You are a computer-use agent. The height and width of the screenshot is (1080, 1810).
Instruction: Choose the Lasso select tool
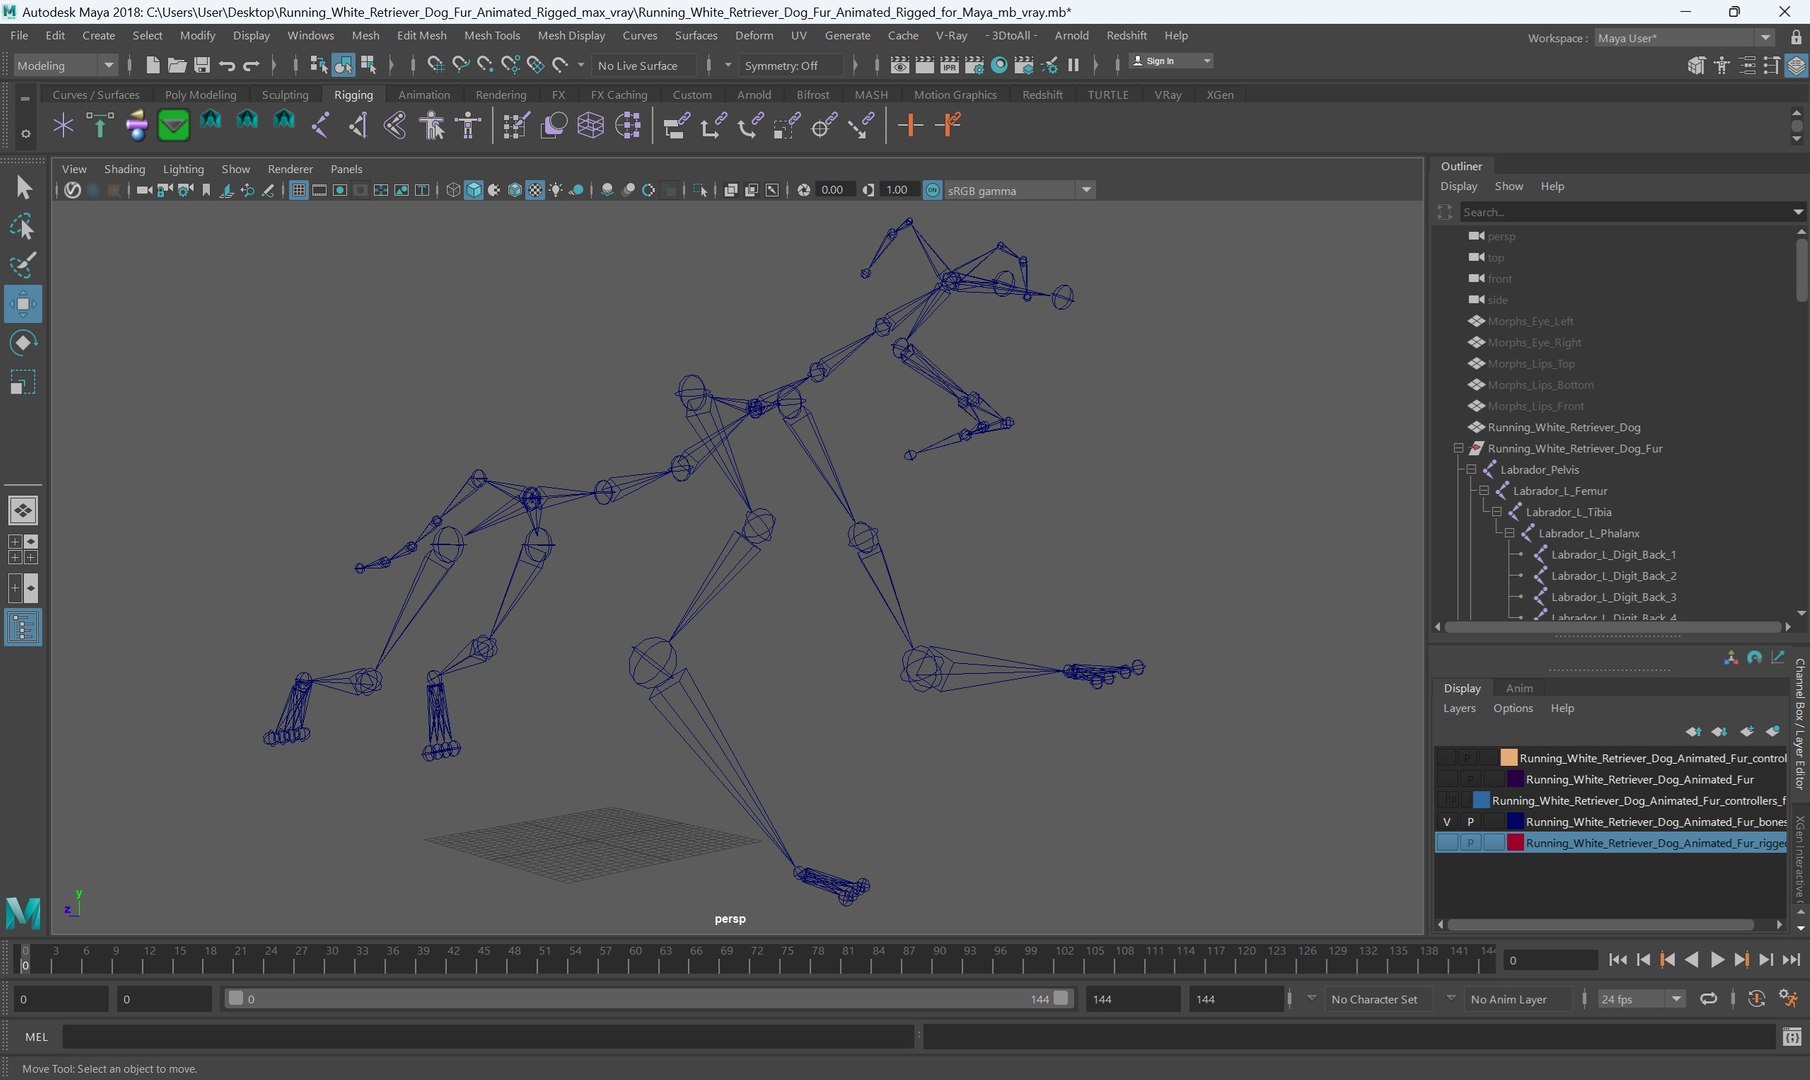22,227
